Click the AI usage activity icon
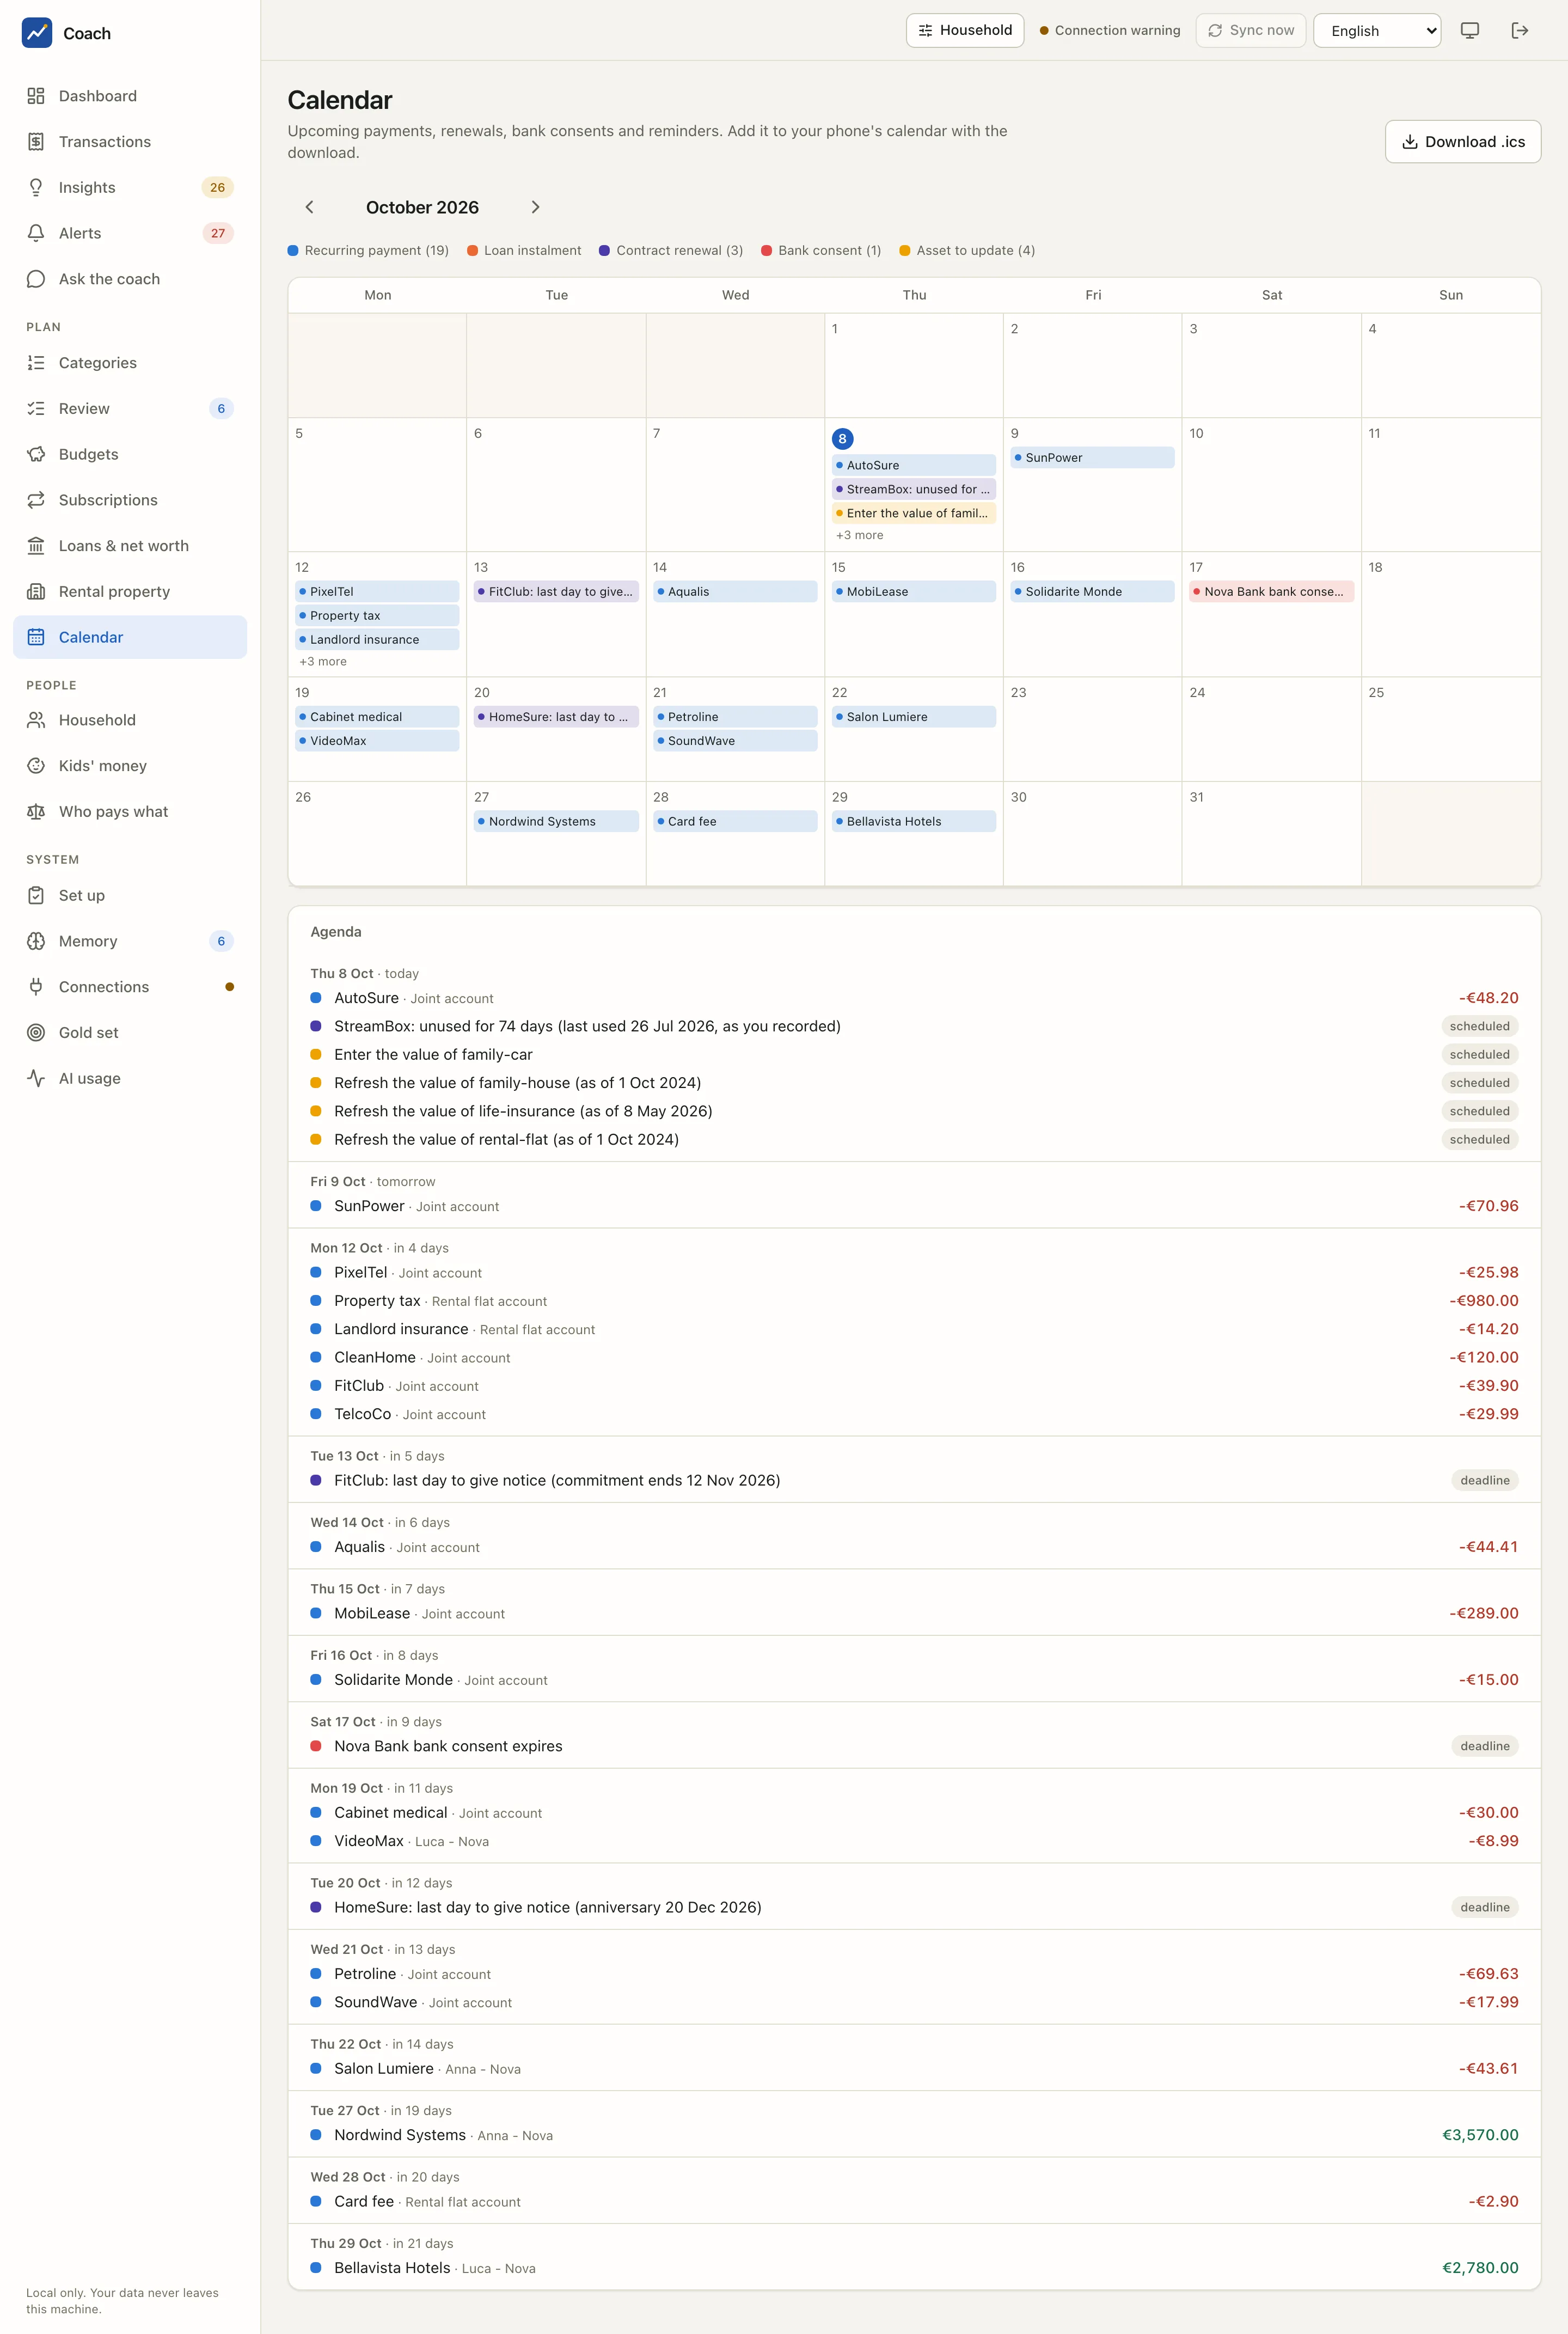The height and width of the screenshot is (2334, 1568). click(x=36, y=1078)
